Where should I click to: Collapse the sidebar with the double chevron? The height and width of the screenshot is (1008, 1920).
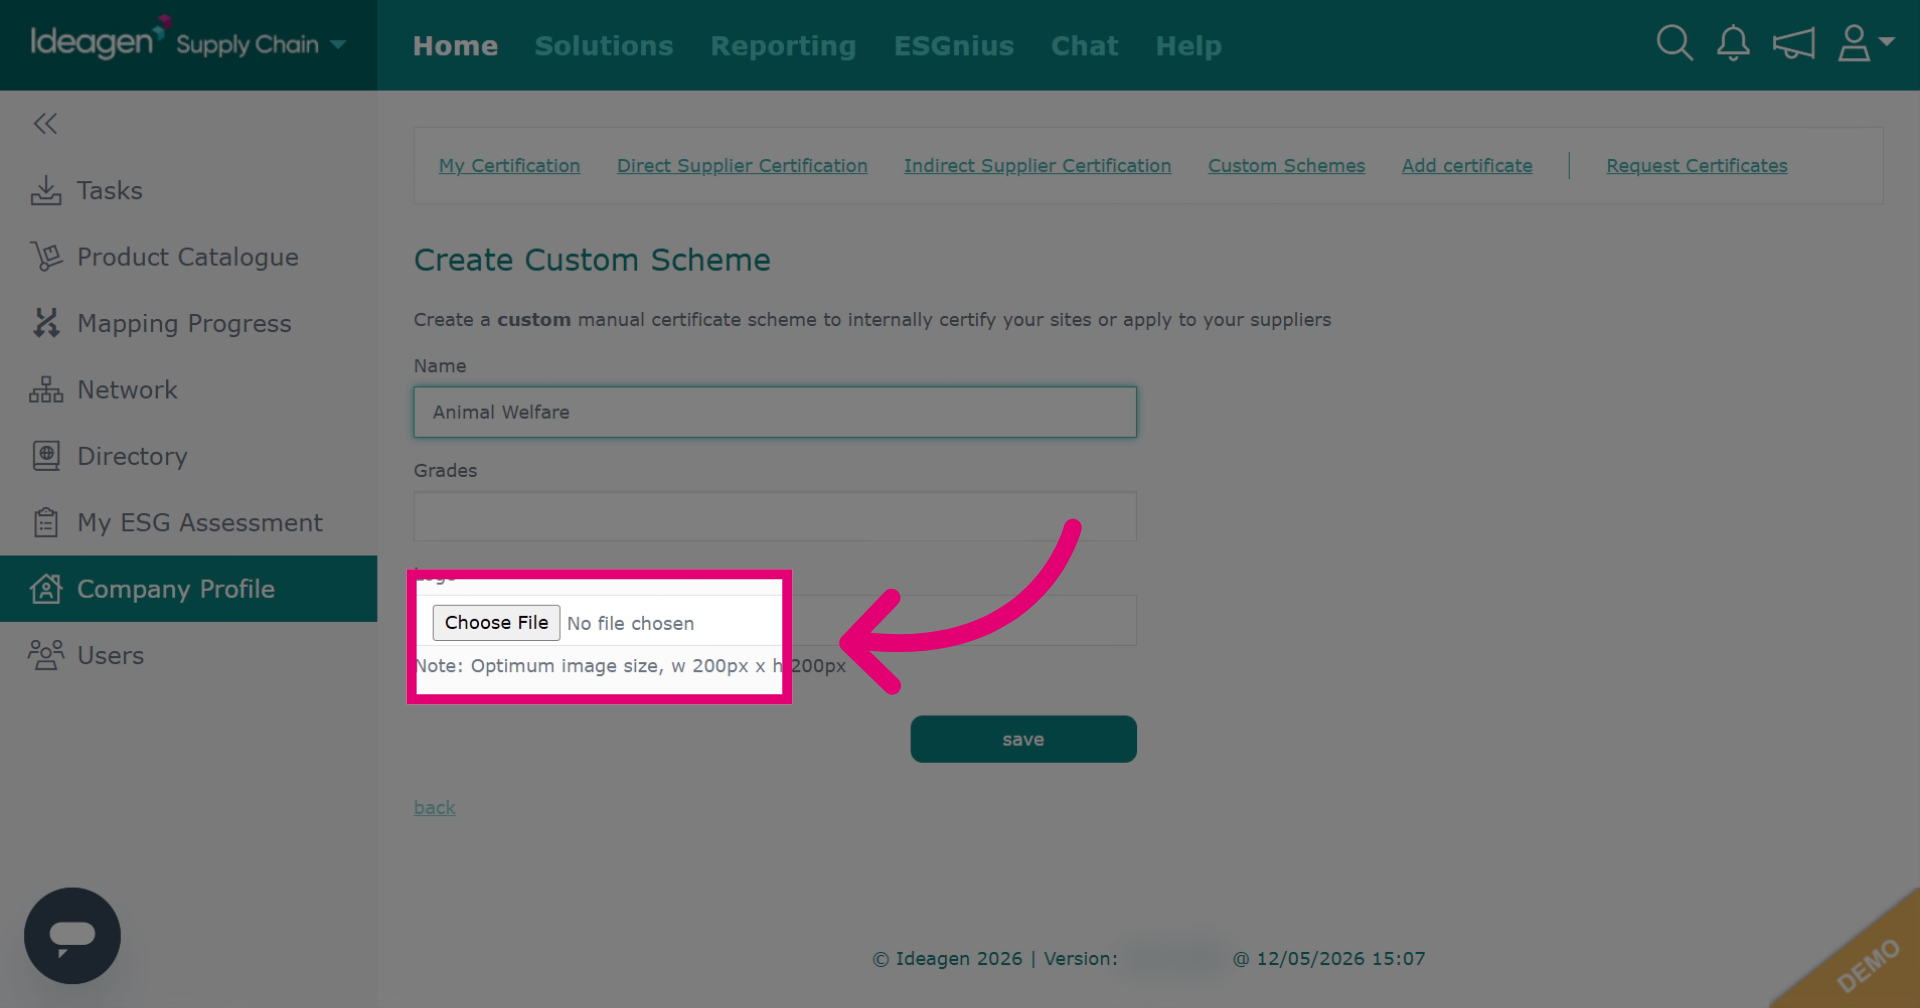click(45, 124)
